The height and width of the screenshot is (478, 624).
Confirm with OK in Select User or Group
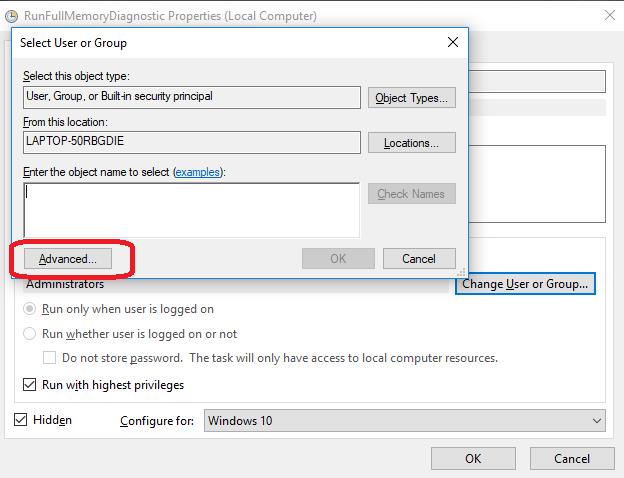(338, 259)
